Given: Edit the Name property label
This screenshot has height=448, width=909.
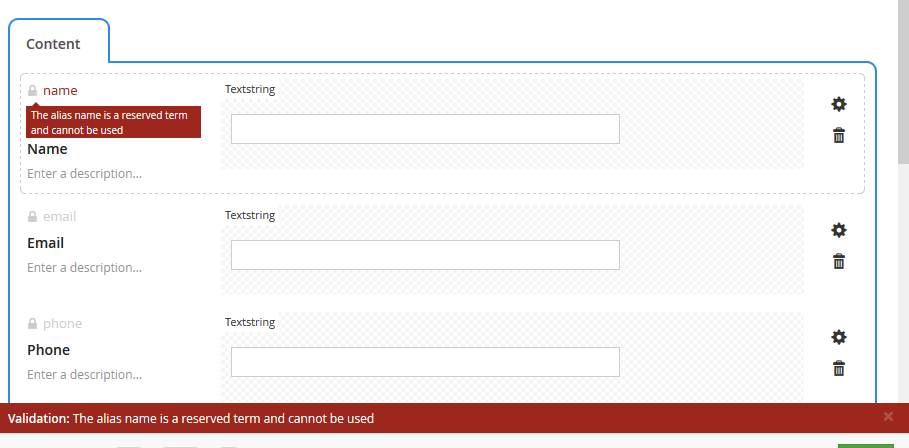Looking at the screenshot, I should coord(48,150).
